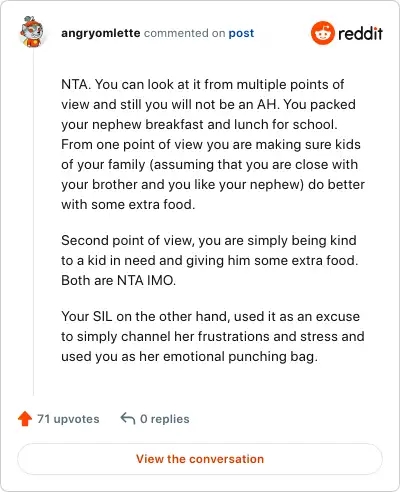Click the line beginning "From one point of view"
Image resolution: width=400 pixels, height=492 pixels.
pyautogui.click(x=211, y=144)
